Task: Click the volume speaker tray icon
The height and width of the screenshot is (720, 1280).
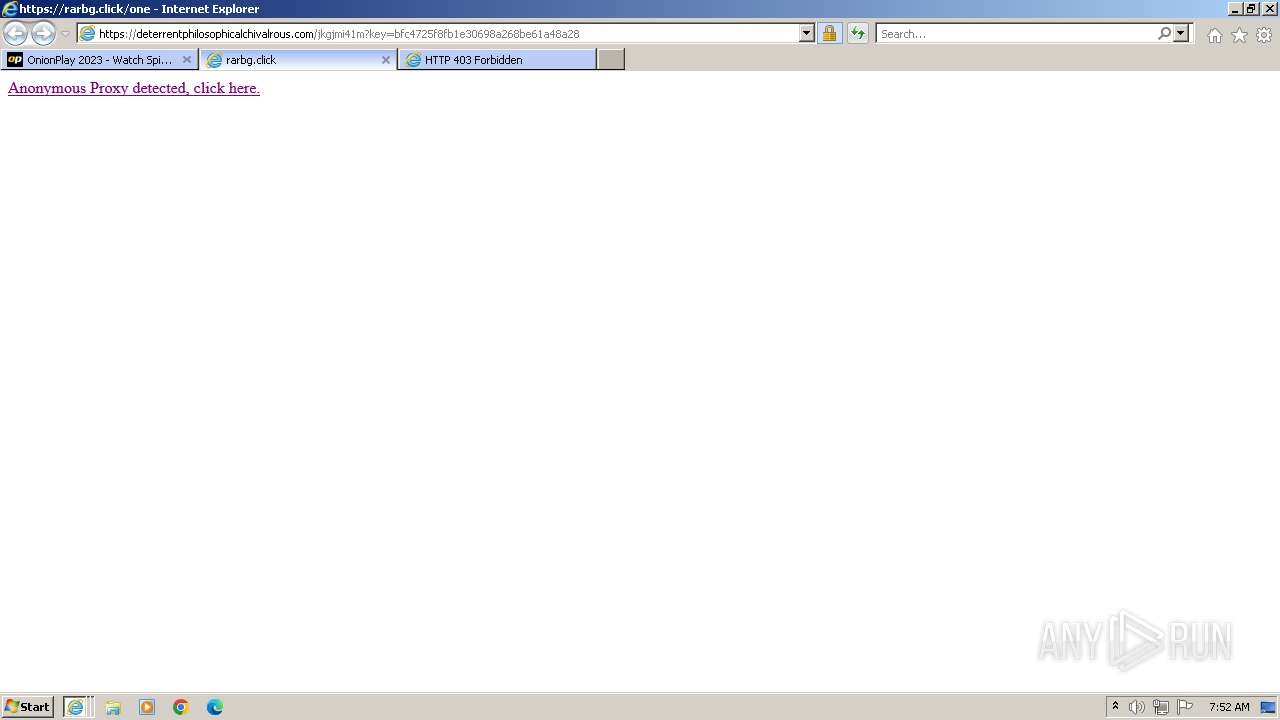Action: point(1137,707)
